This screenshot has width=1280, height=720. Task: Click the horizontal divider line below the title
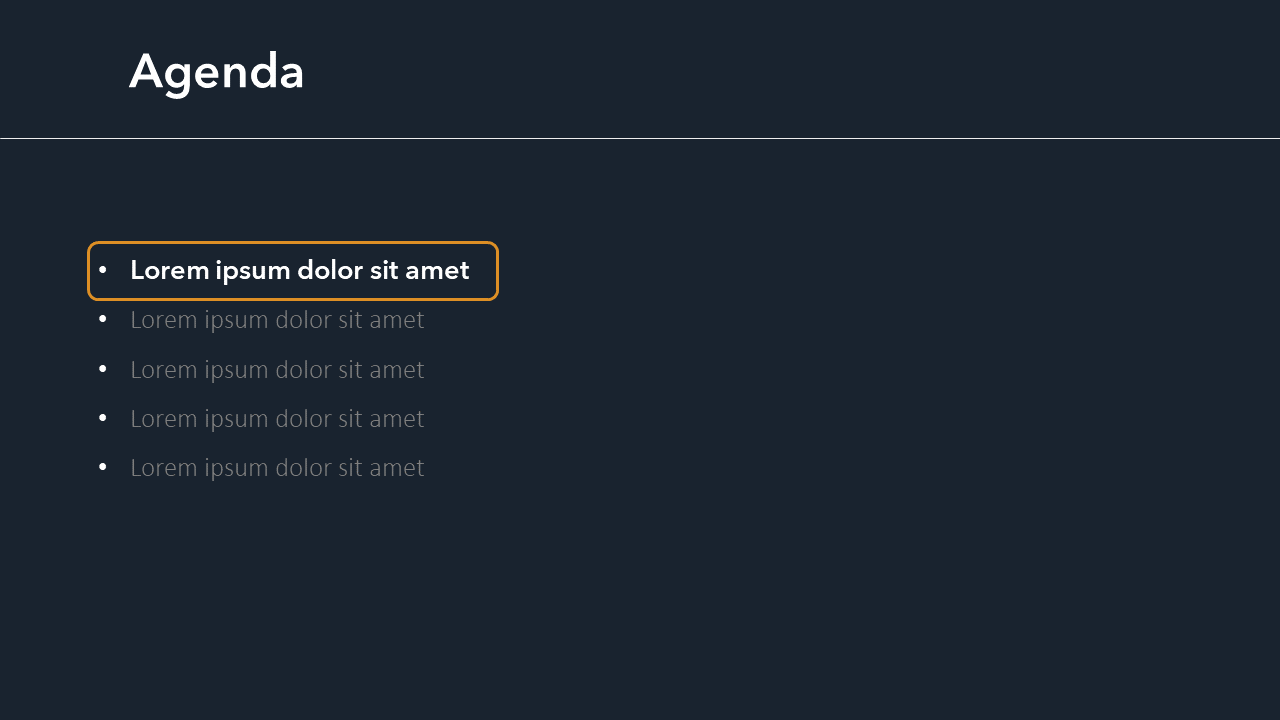[x=640, y=138]
